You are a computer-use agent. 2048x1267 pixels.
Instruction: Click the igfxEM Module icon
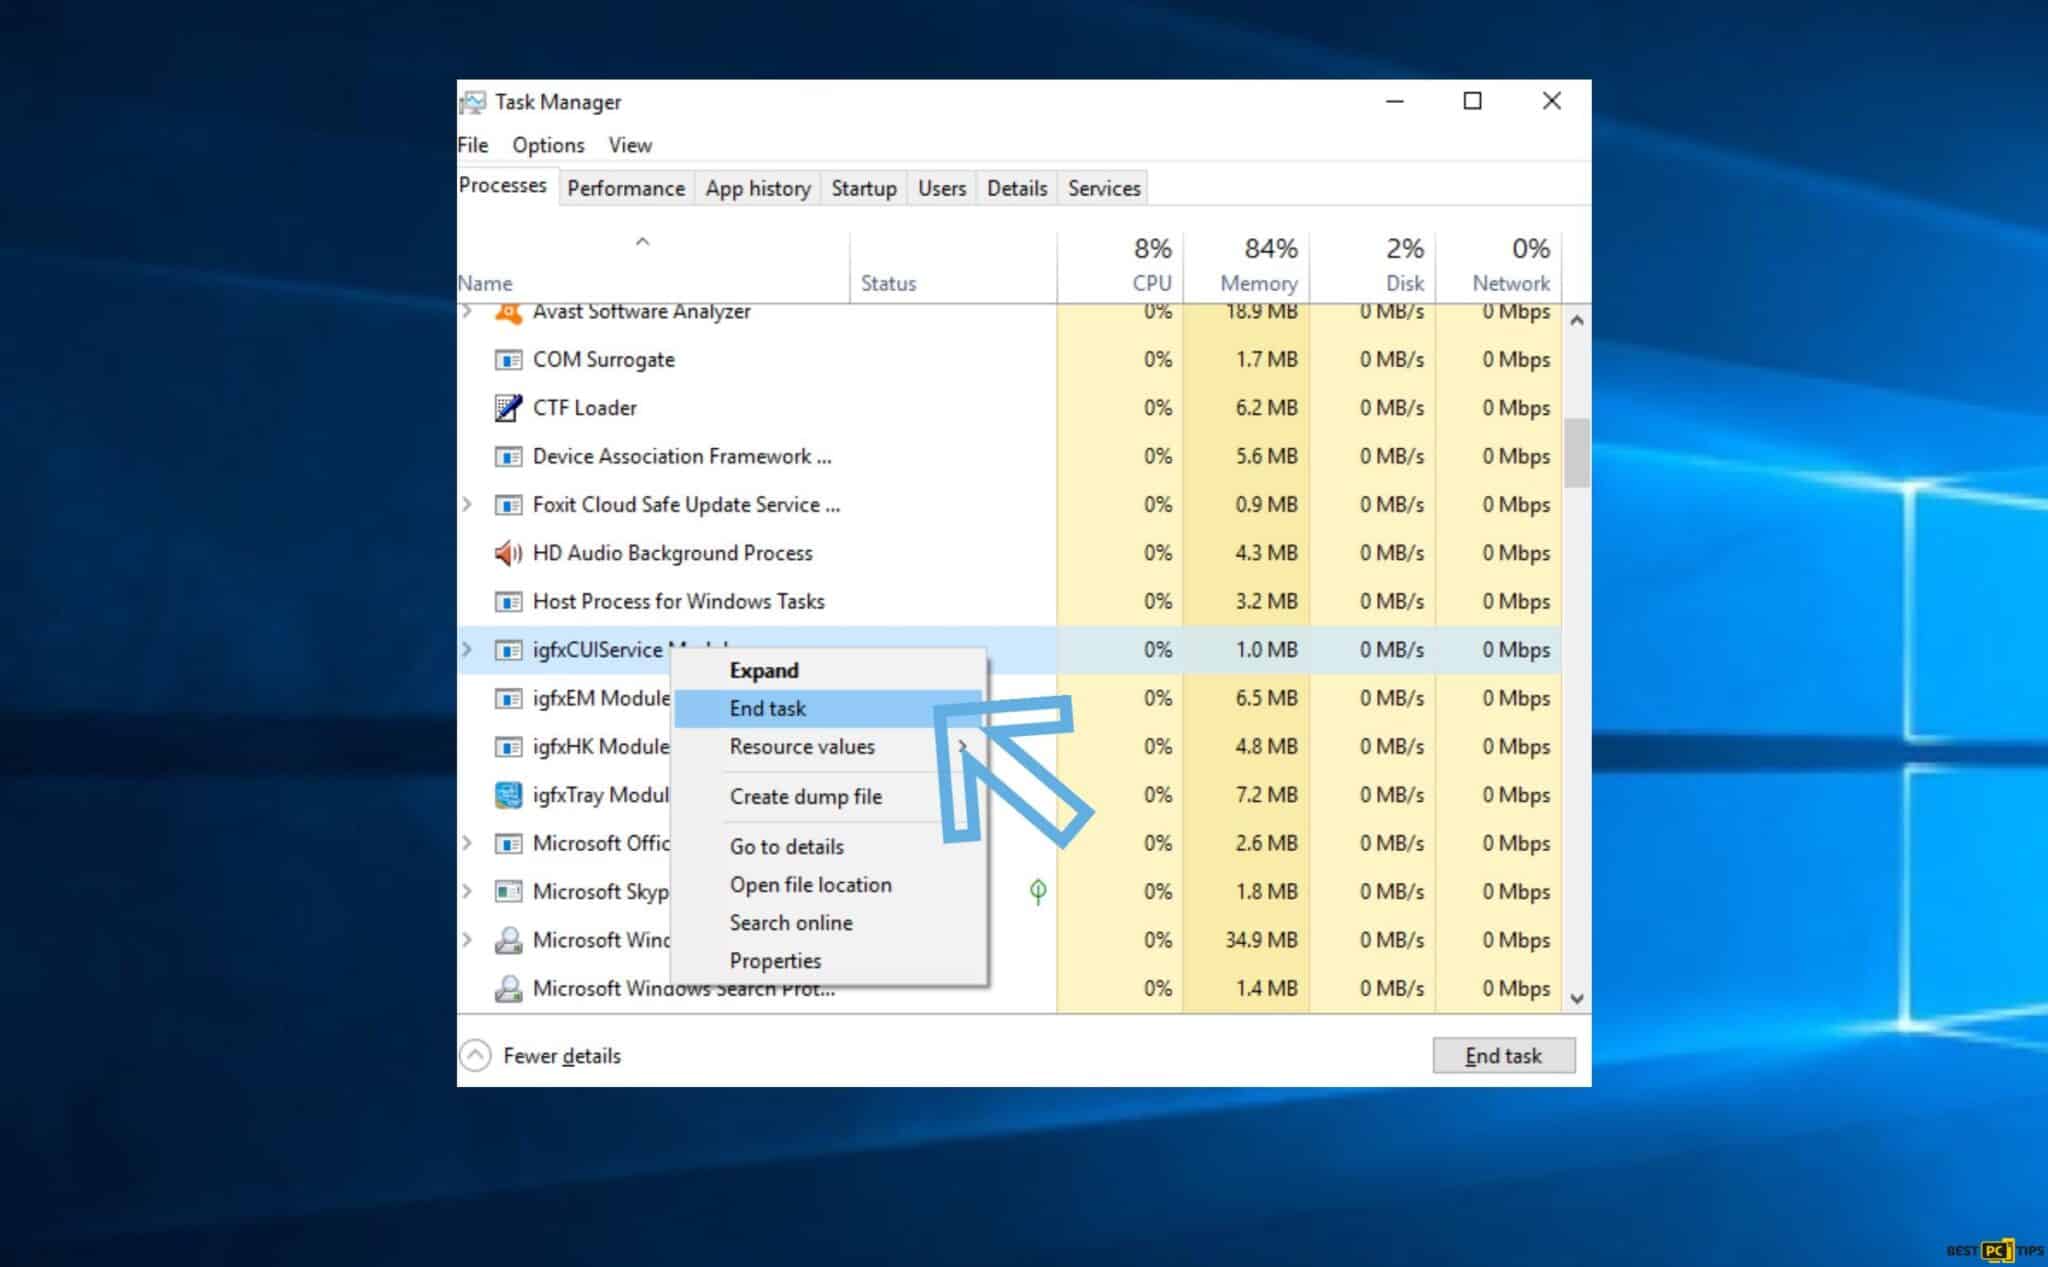(508, 698)
